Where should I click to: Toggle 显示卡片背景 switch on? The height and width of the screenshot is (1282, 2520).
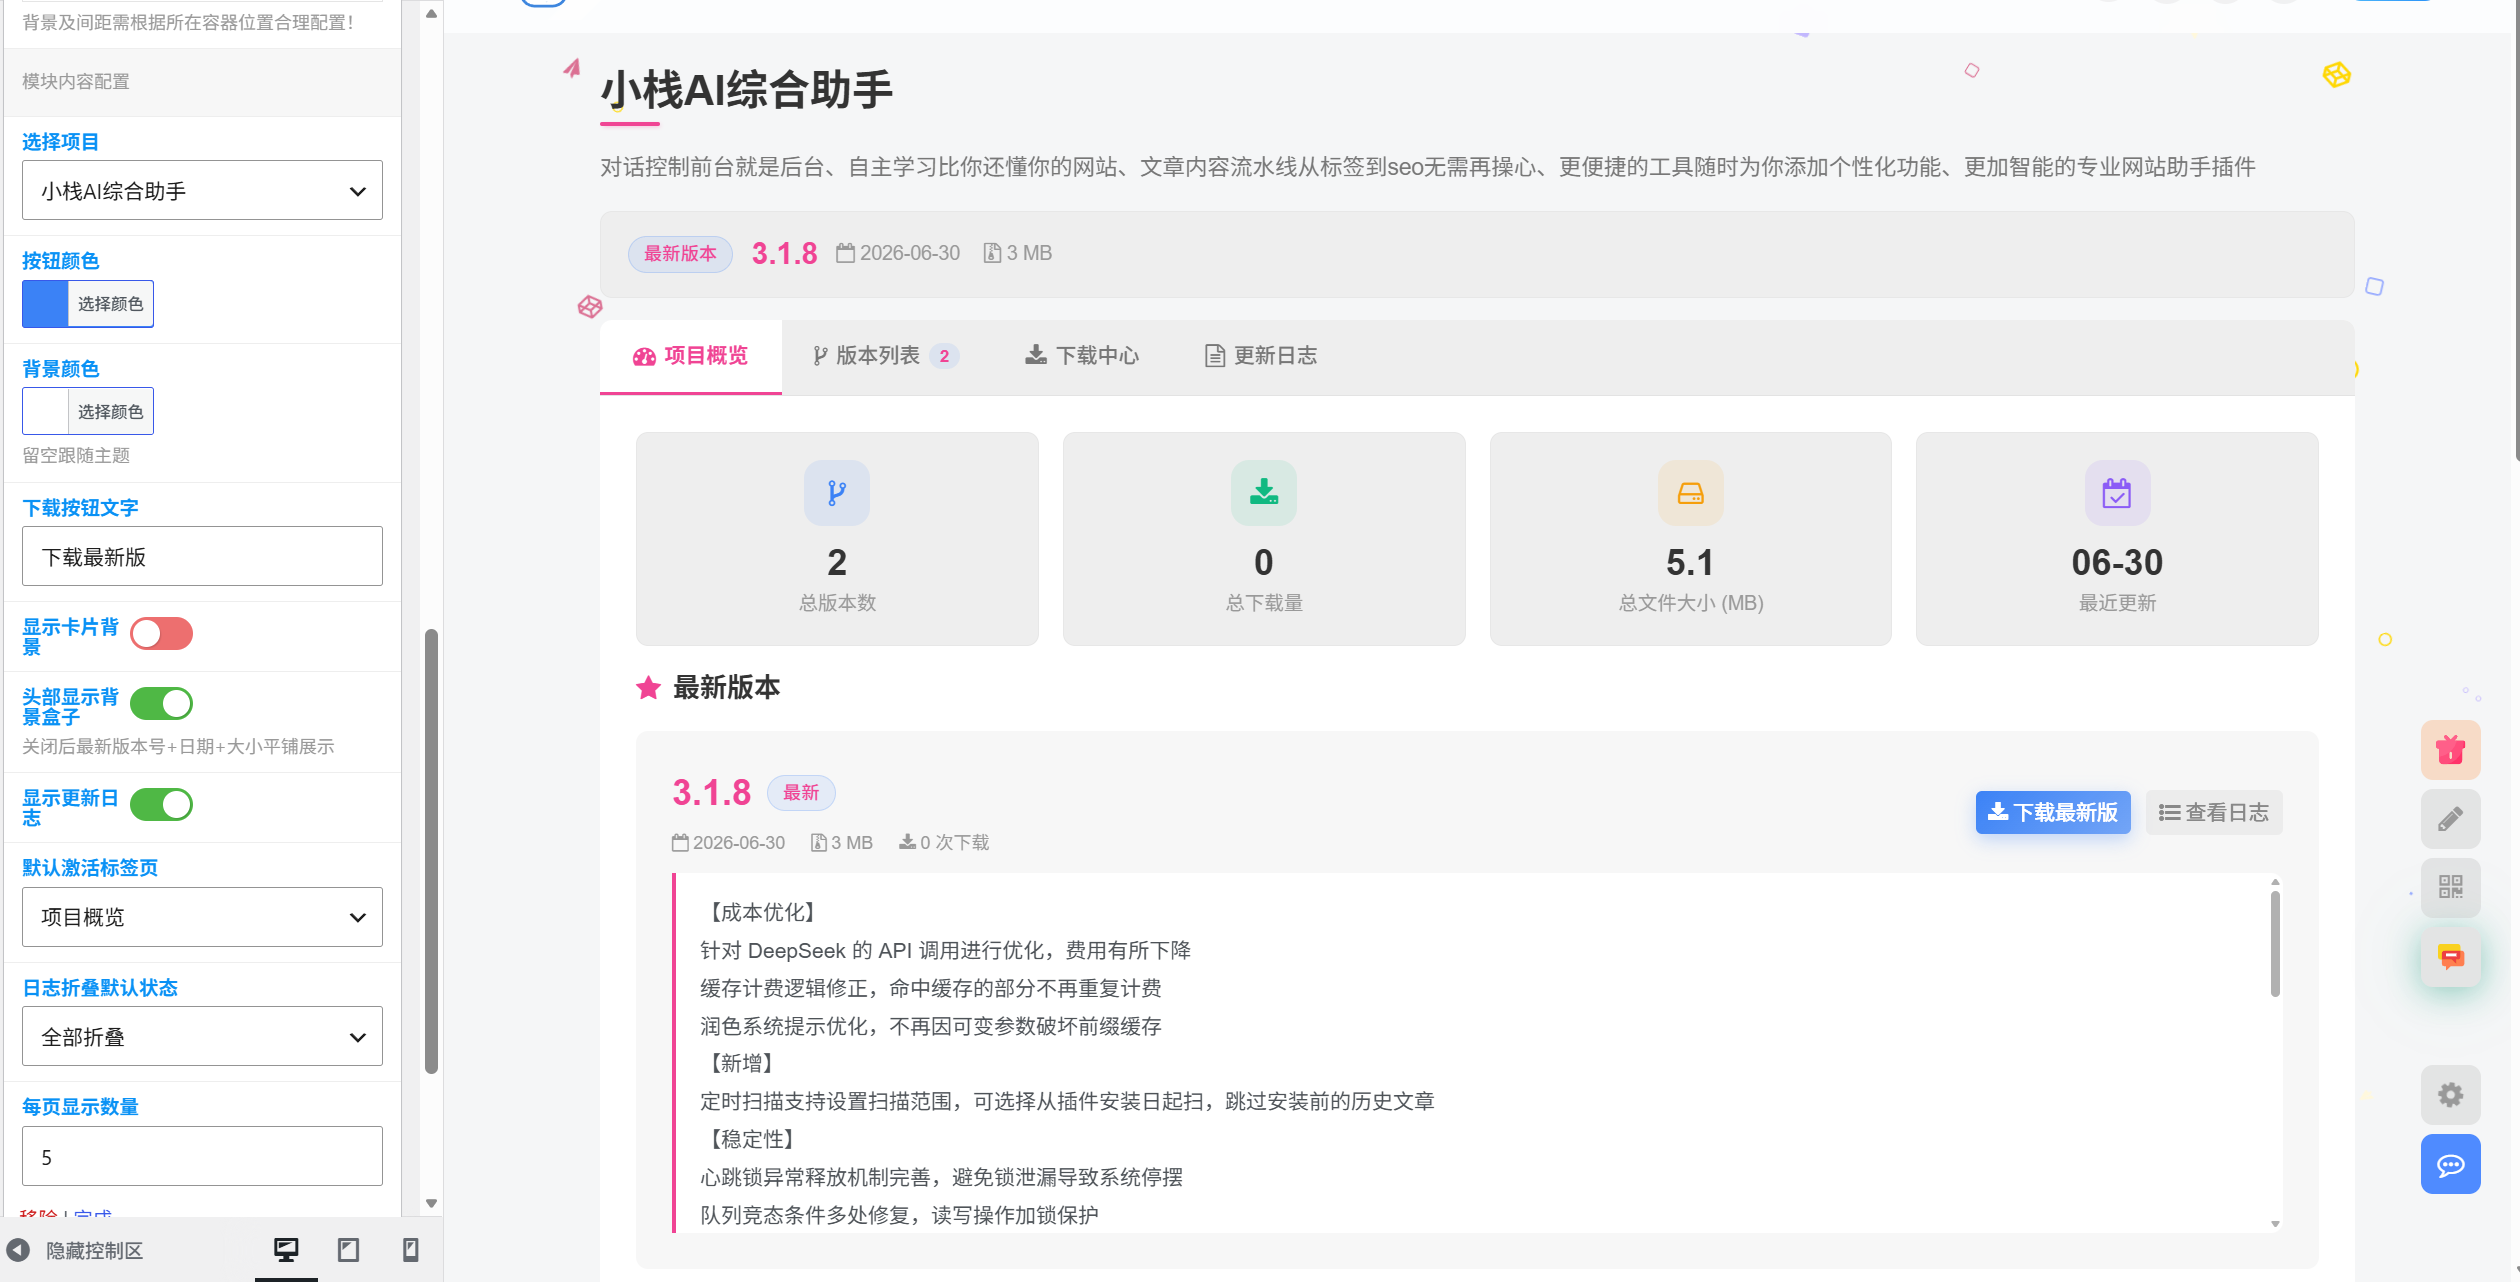pyautogui.click(x=161, y=634)
